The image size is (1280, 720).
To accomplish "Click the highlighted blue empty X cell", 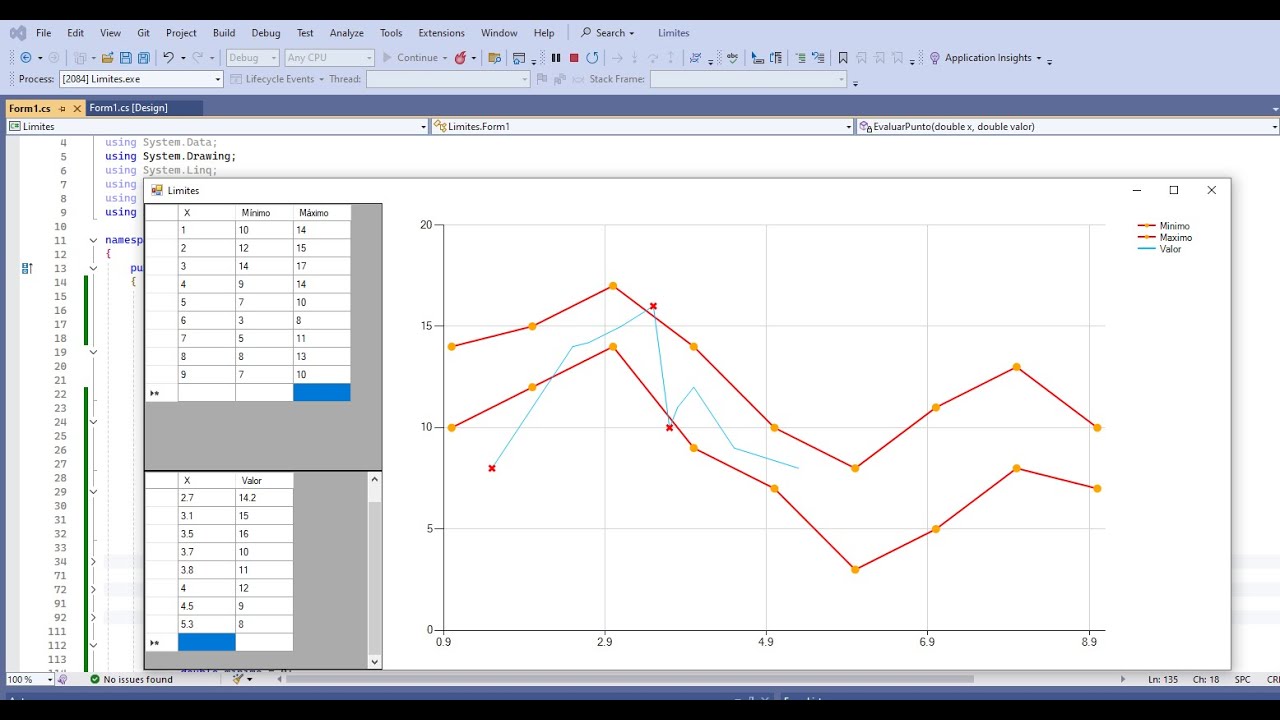I will coord(207,643).
